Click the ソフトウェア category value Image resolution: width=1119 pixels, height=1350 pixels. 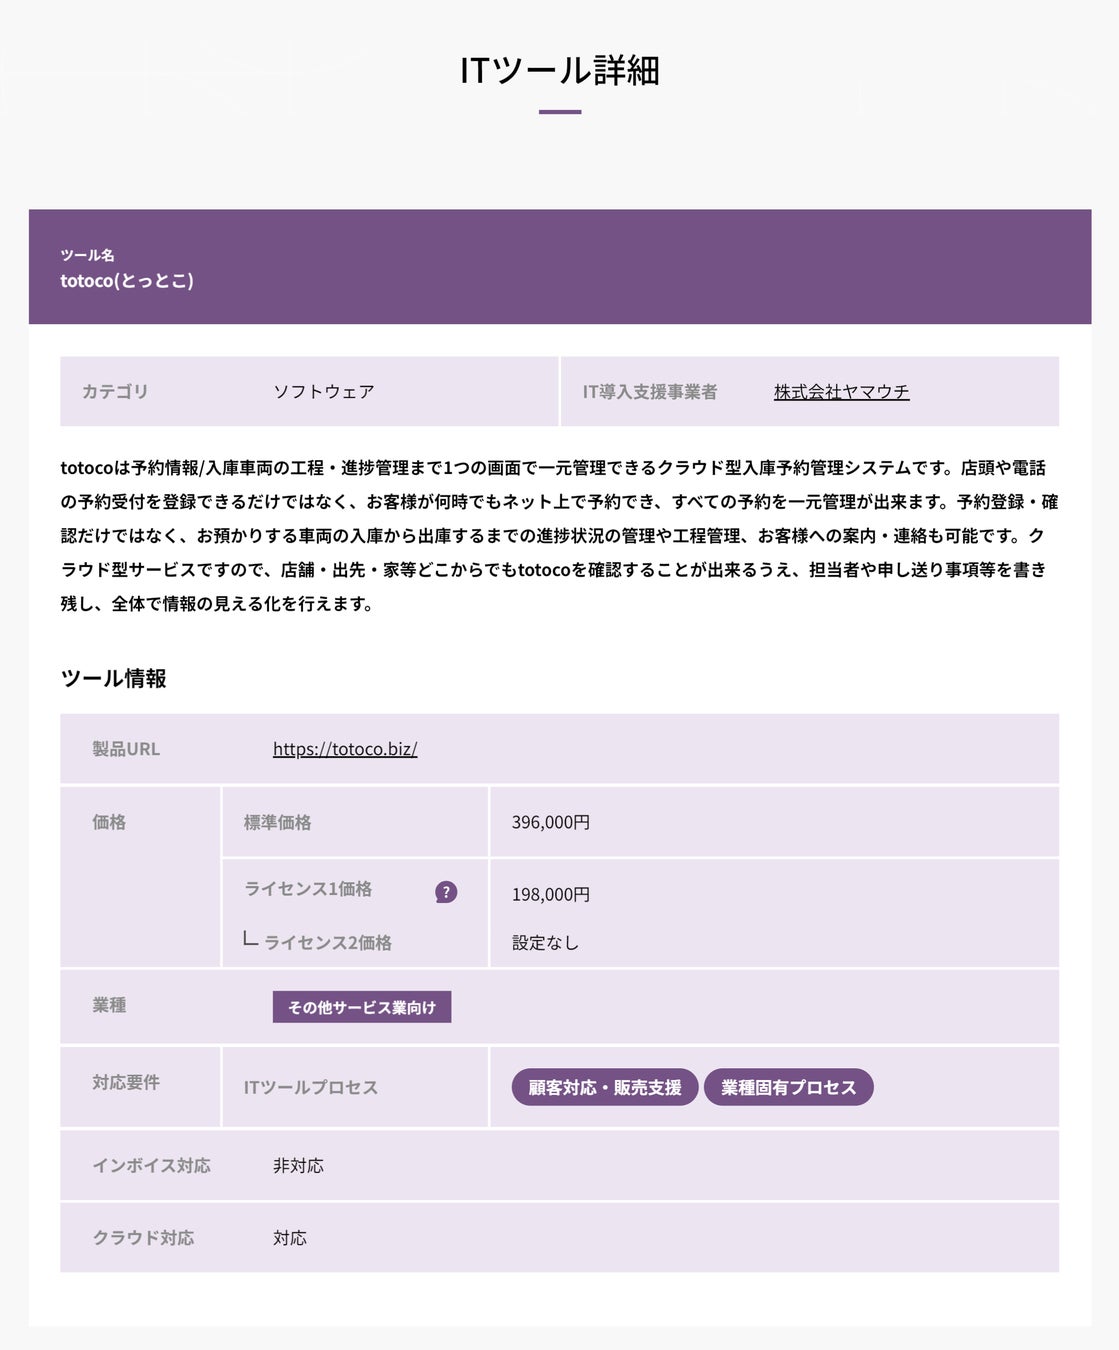point(324,392)
